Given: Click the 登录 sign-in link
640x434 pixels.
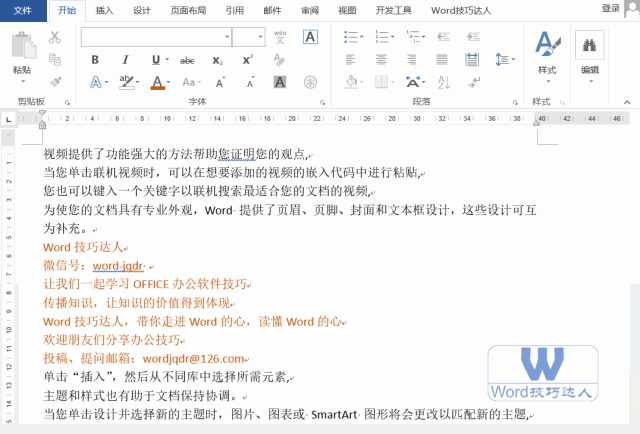Looking at the screenshot, I should [611, 9].
